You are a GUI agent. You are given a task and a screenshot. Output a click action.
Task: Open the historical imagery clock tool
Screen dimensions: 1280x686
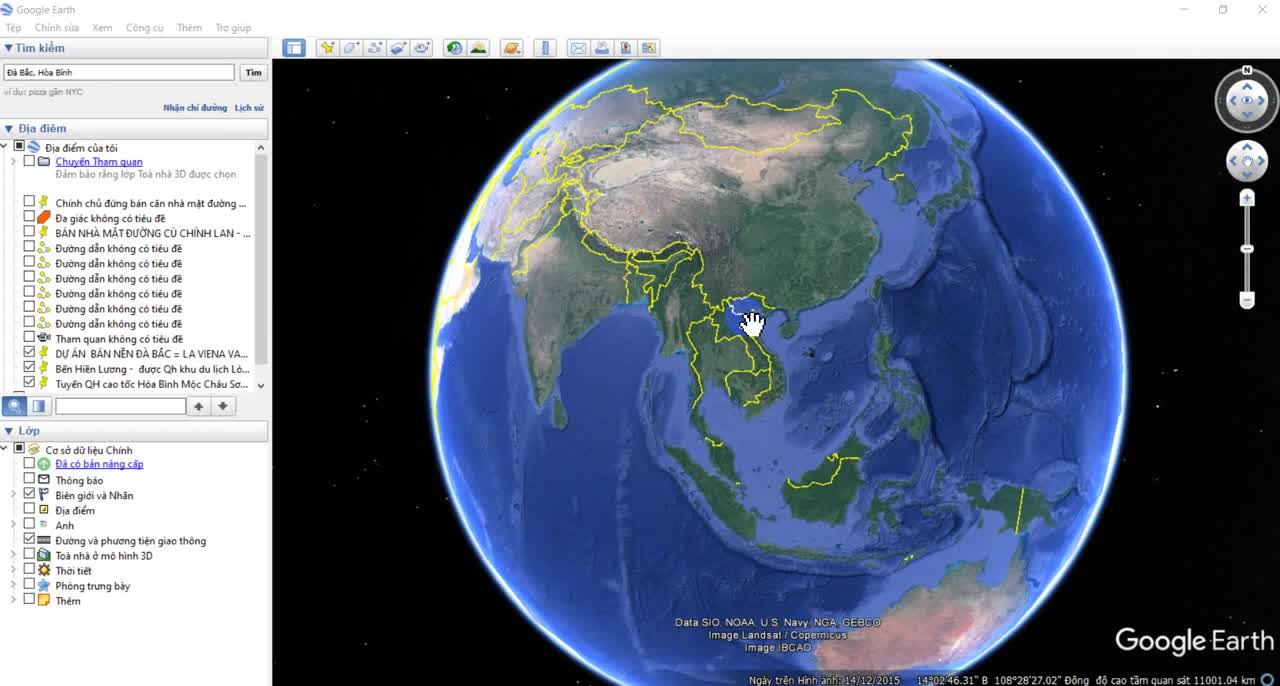(x=454, y=48)
